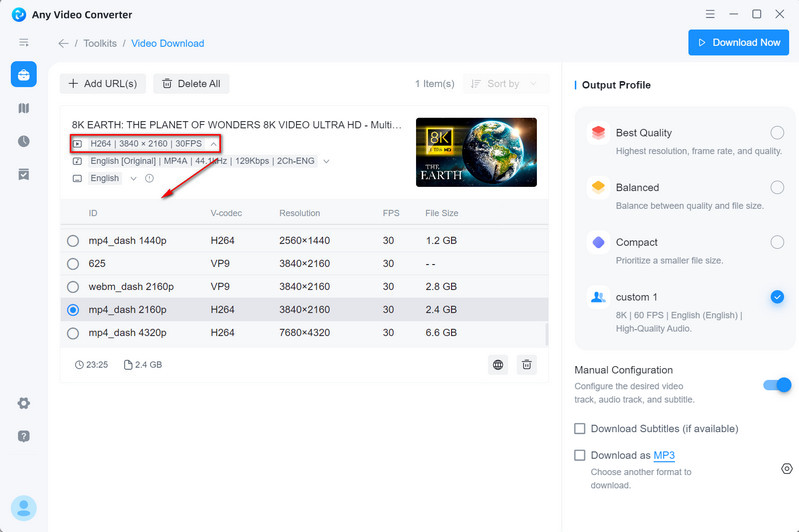The image size is (799, 532).
Task: Delete this video item trash icon
Action: pyautogui.click(x=526, y=365)
